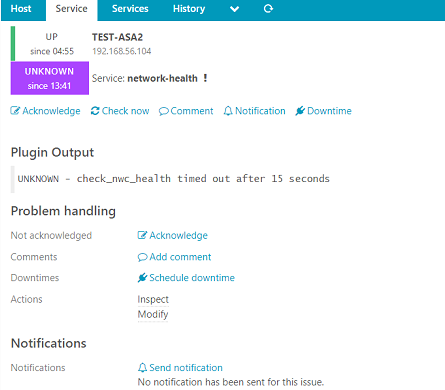The height and width of the screenshot is (390, 445).
Task: Click the Comment speech bubble icon in the top action row
Action: (x=164, y=111)
